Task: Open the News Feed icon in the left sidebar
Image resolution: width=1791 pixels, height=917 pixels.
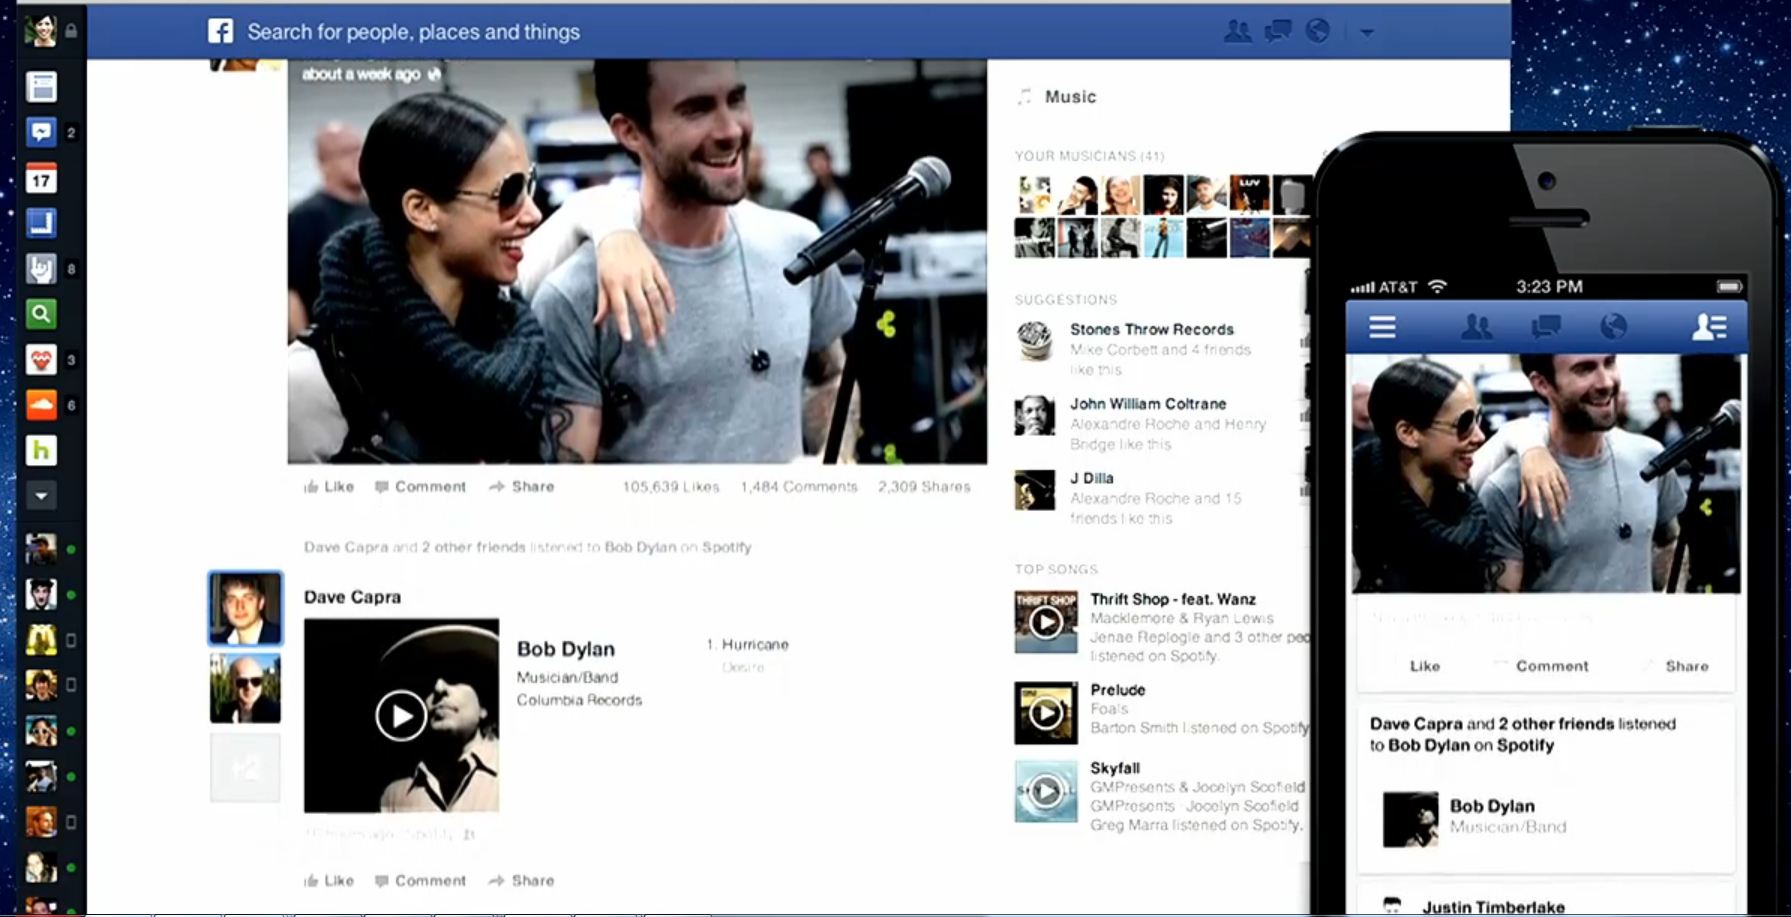Action: (40, 85)
